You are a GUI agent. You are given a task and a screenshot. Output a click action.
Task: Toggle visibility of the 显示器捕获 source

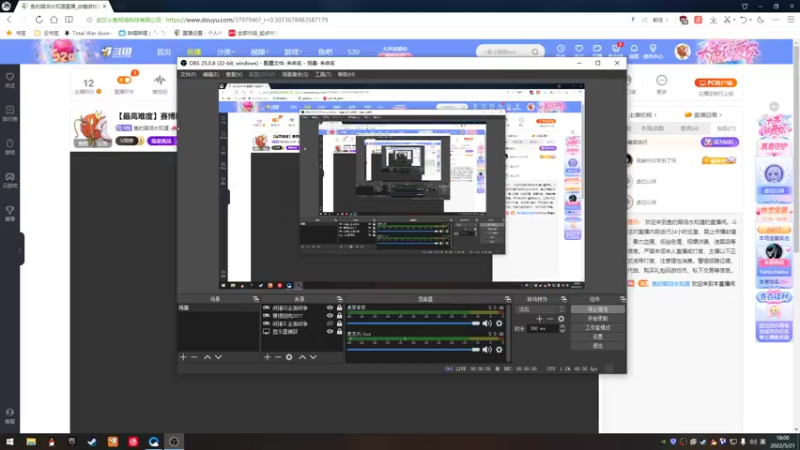tap(330, 332)
